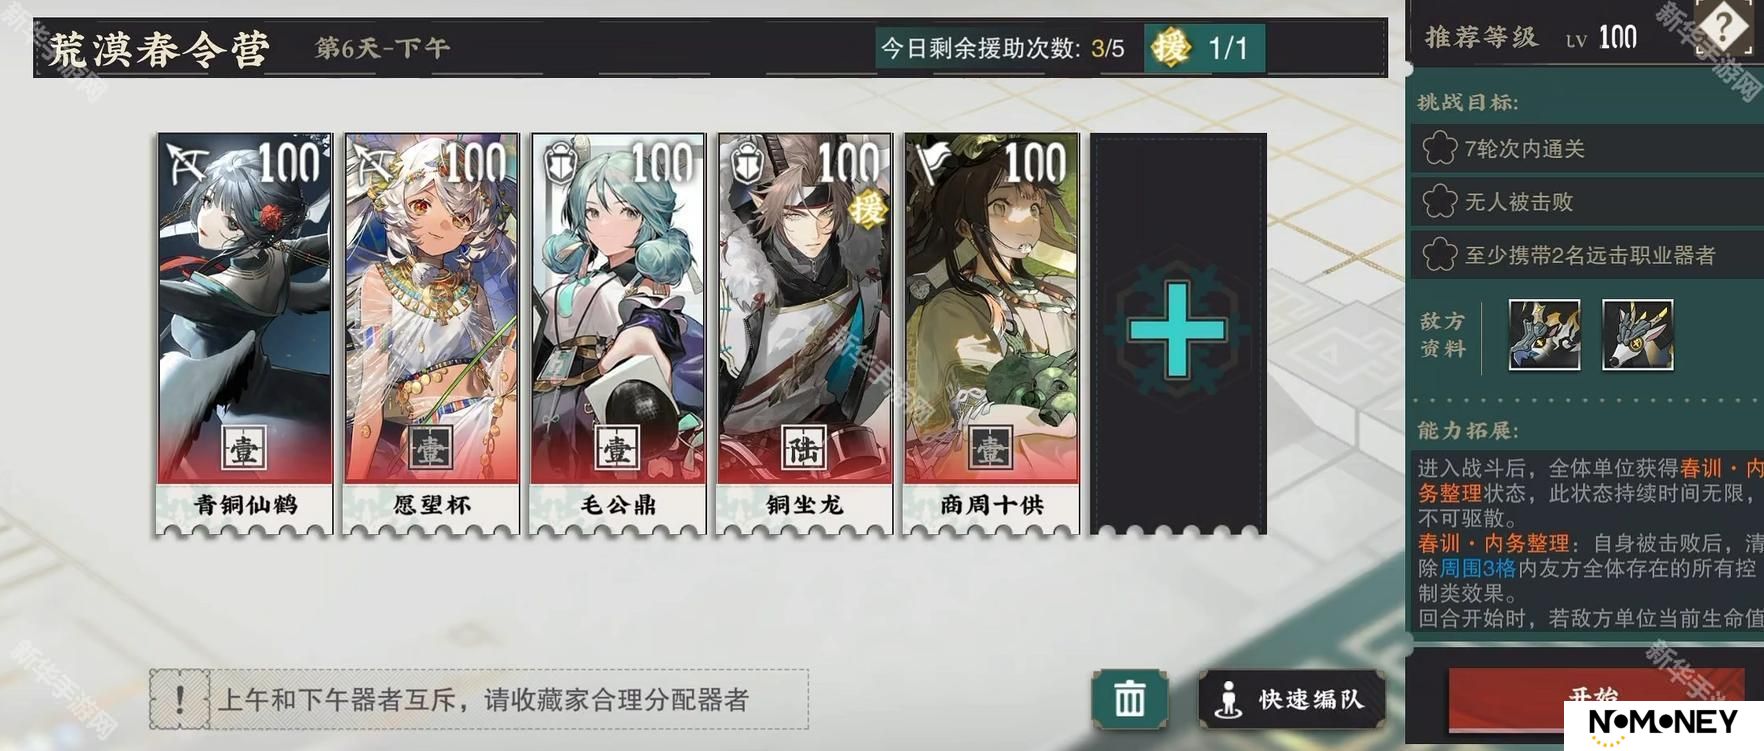The image size is (1764, 751).
Task: Click the archer class icon on 青铜仙鹤
Action: (x=188, y=164)
